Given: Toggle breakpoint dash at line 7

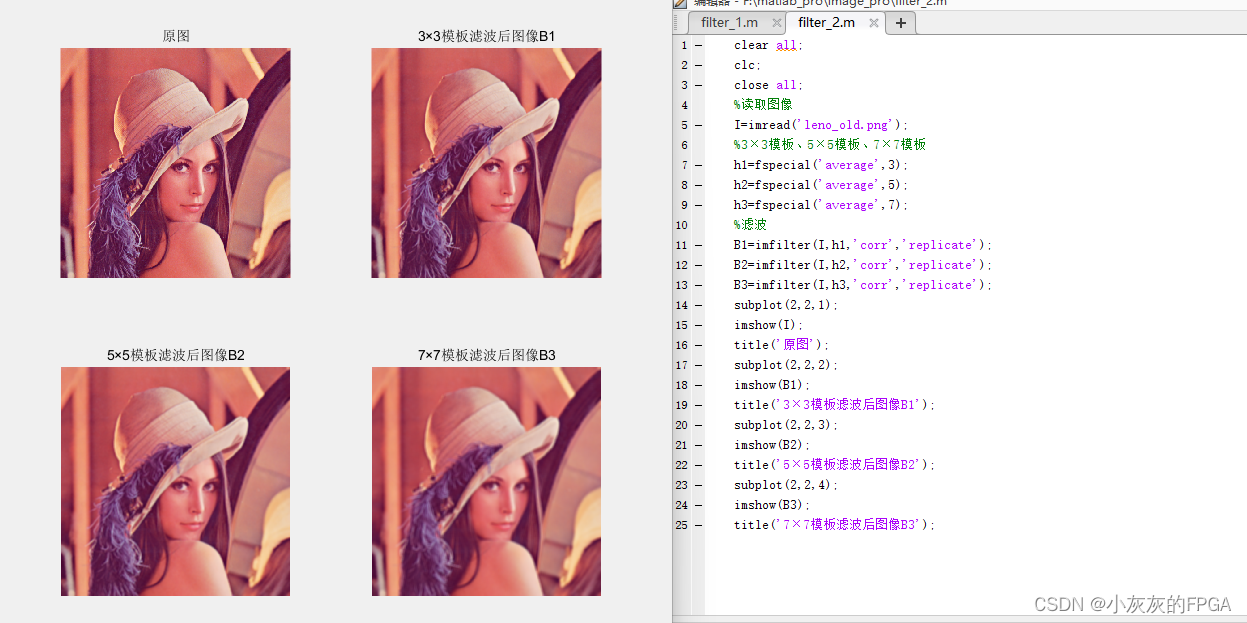Looking at the screenshot, I should click(x=698, y=165).
